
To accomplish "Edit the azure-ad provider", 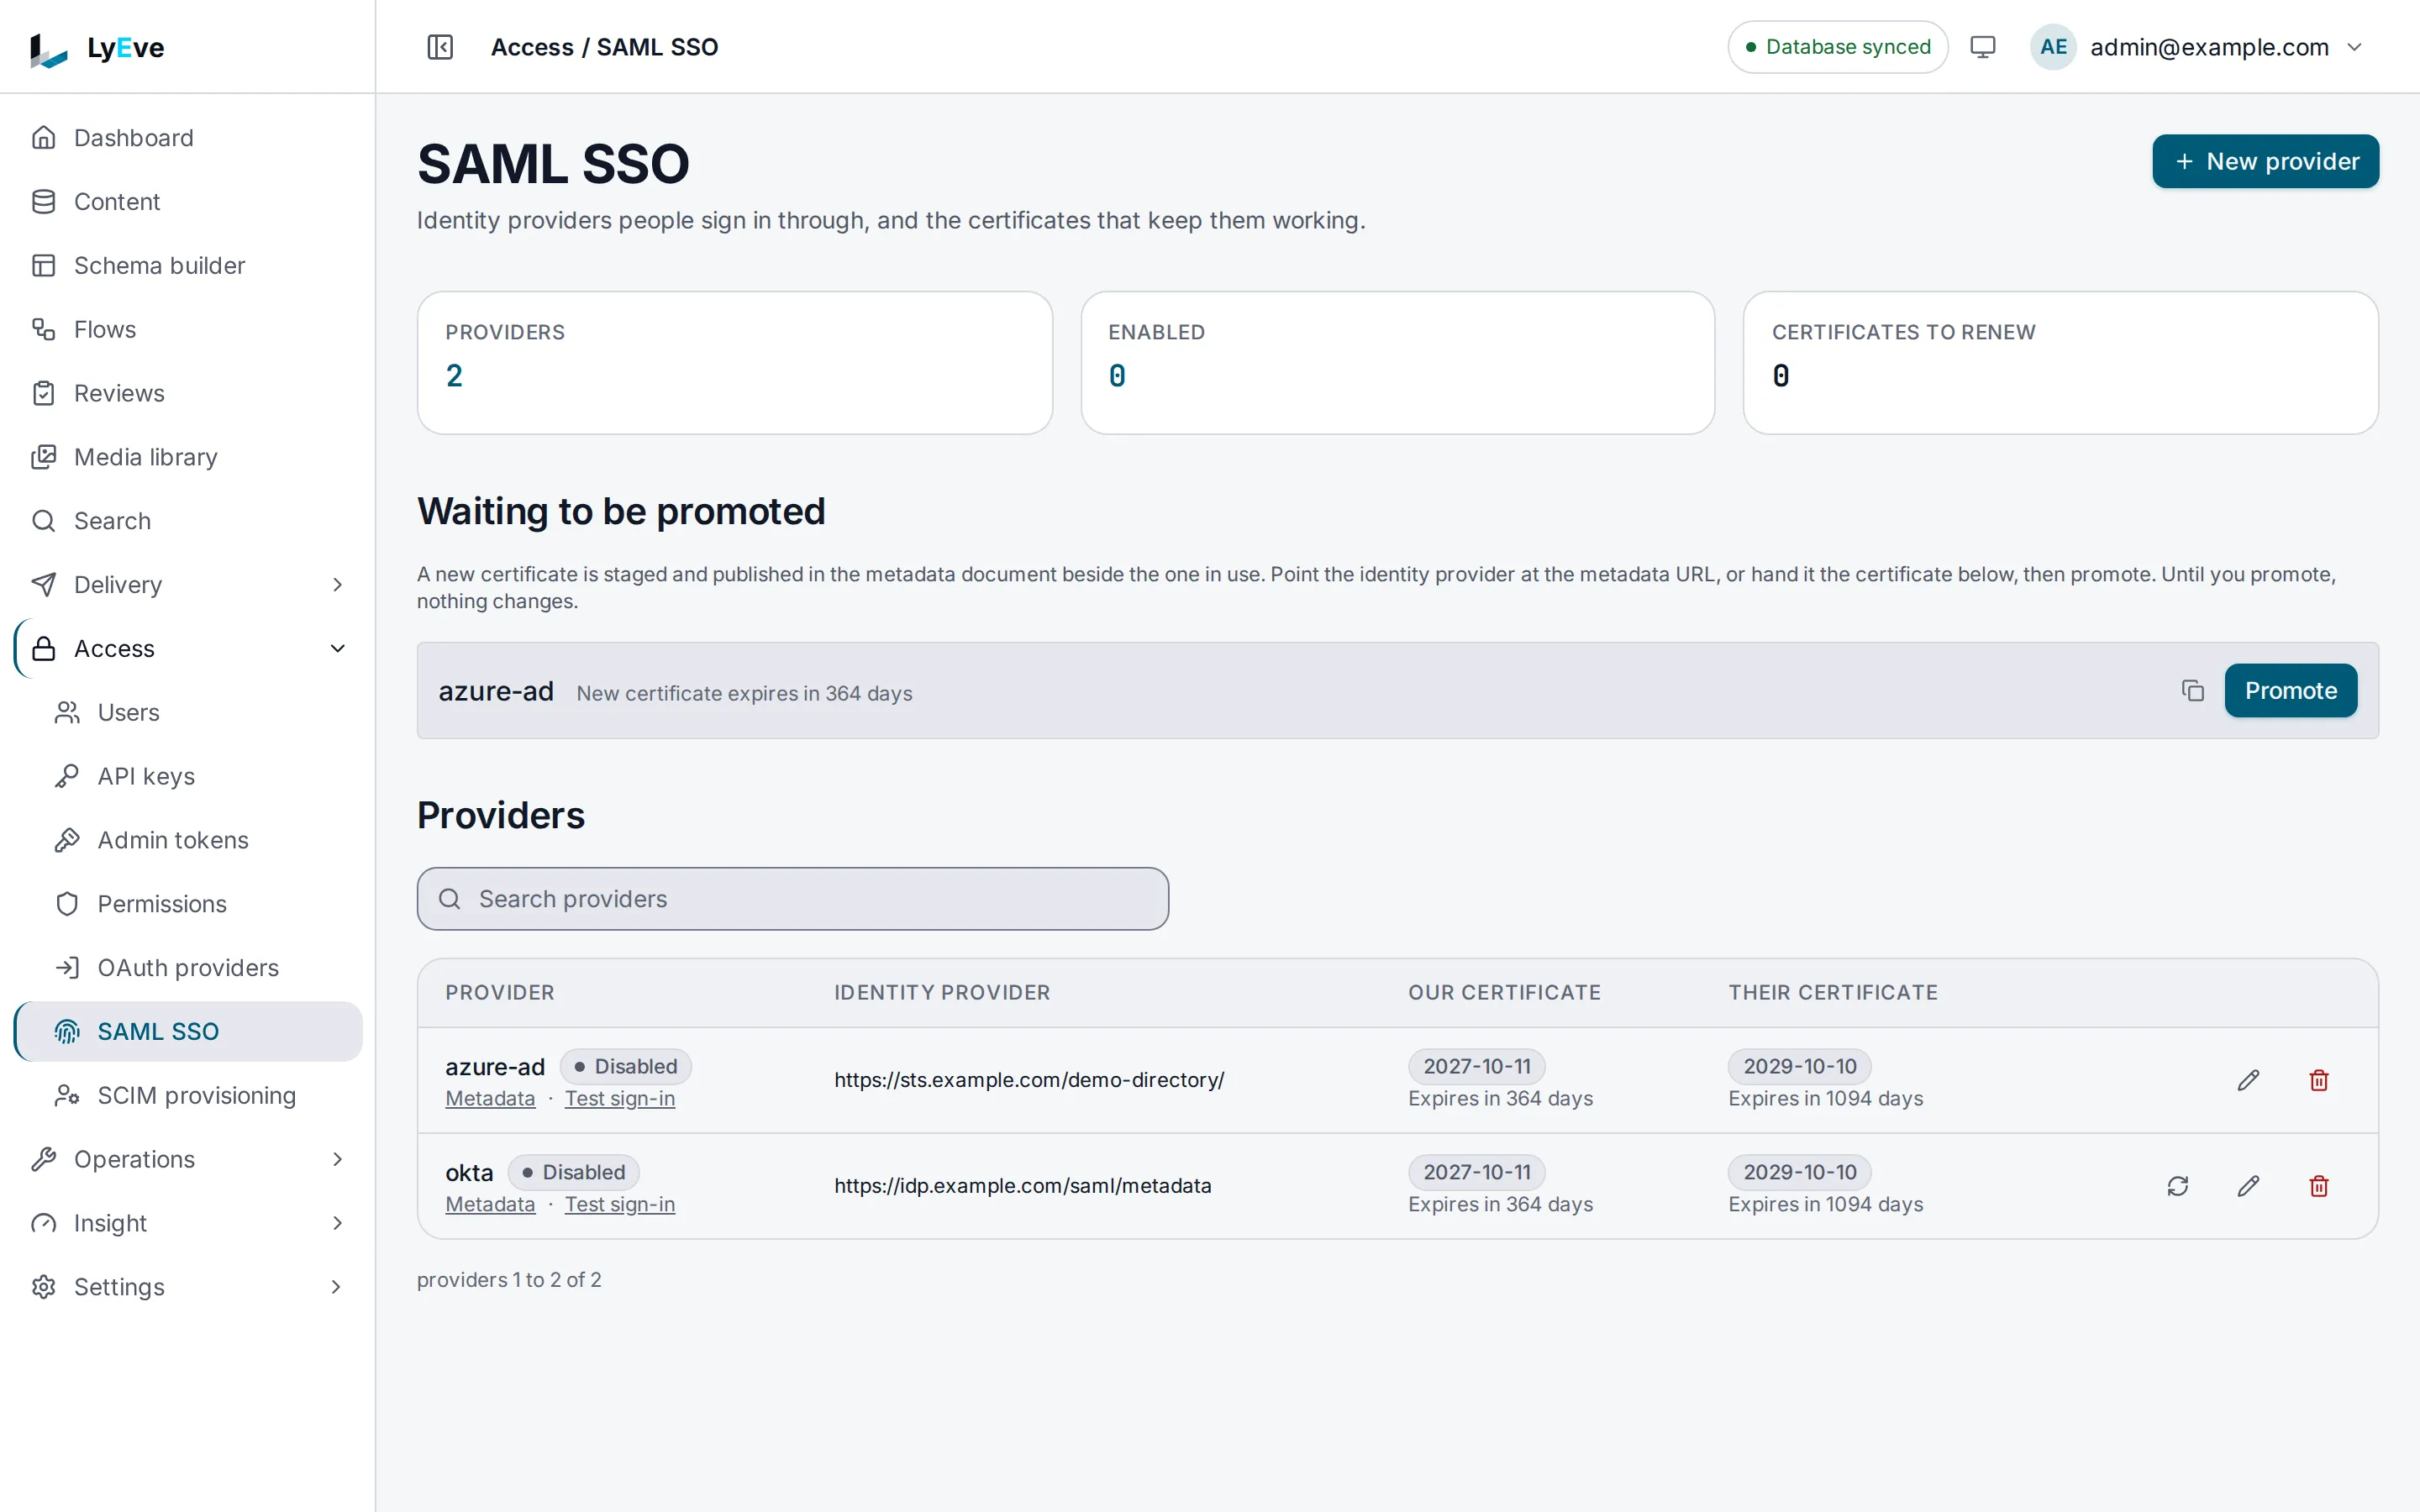I will tap(2248, 1080).
